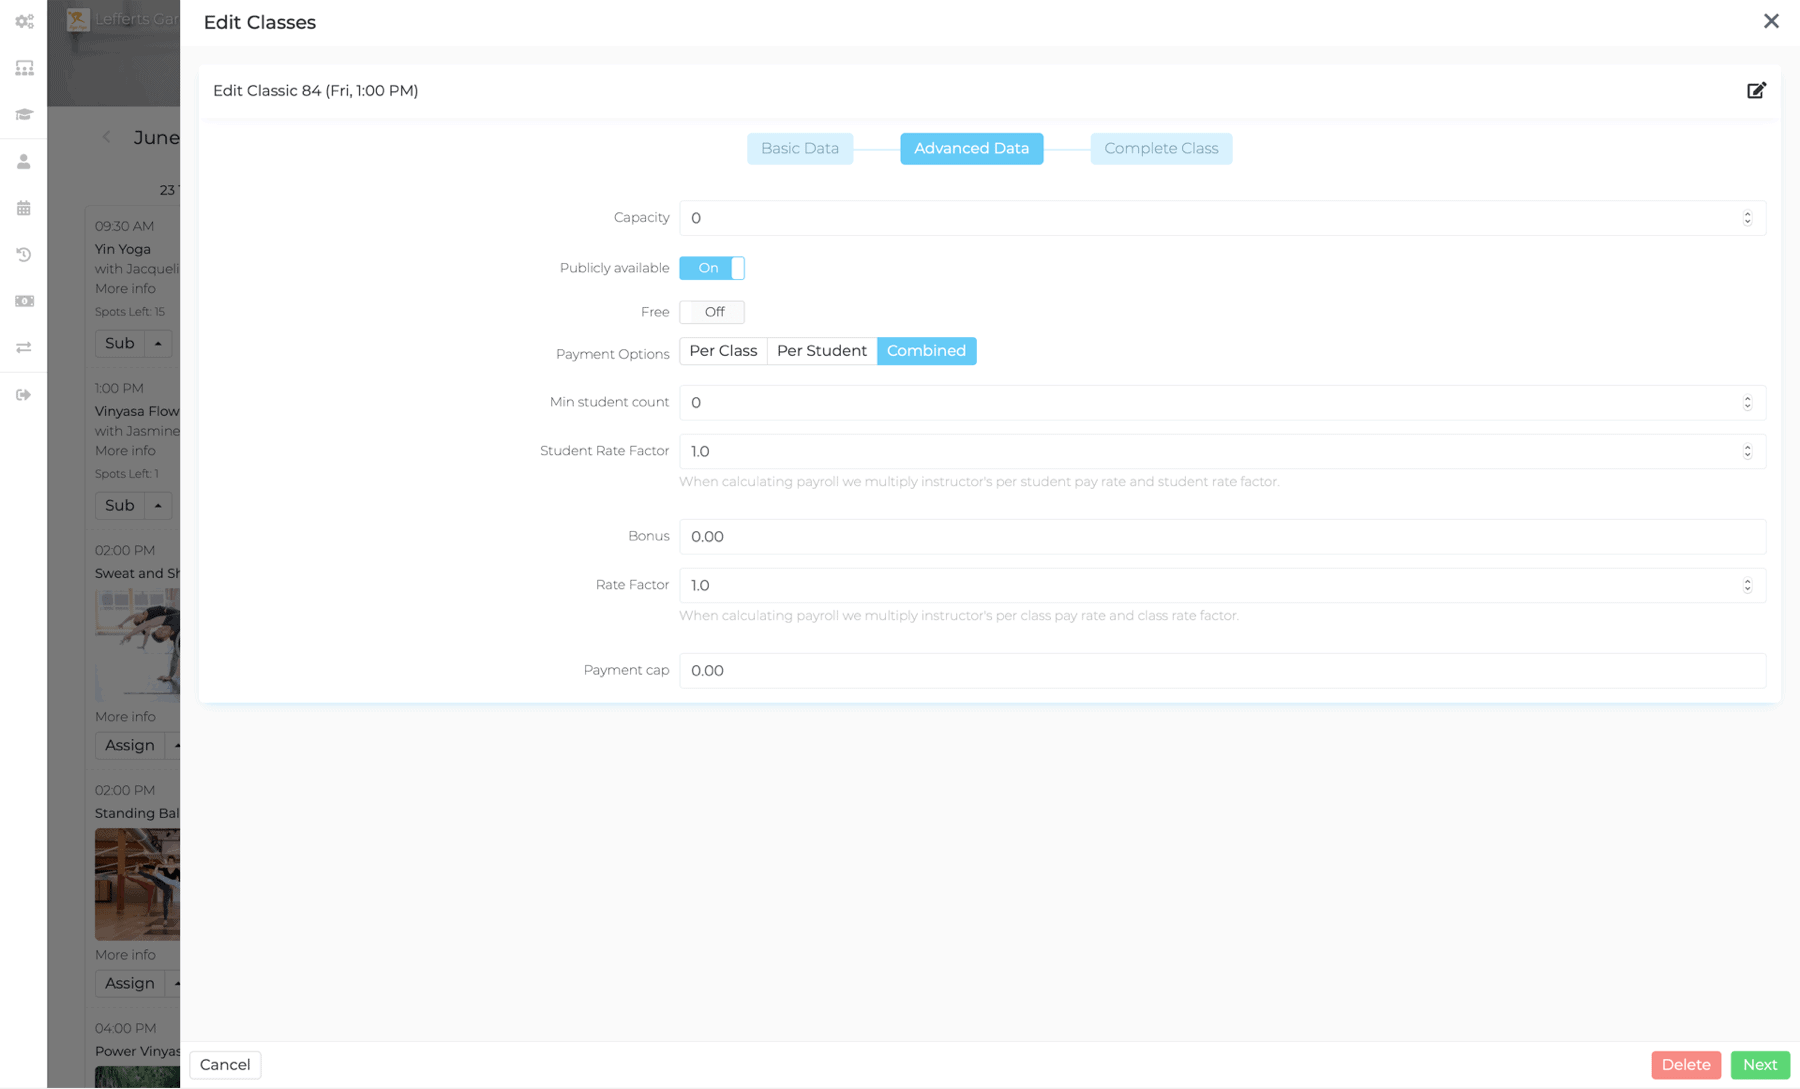Open the graduation cap icon in sidebar
The width and height of the screenshot is (1800, 1089).
pos(24,115)
